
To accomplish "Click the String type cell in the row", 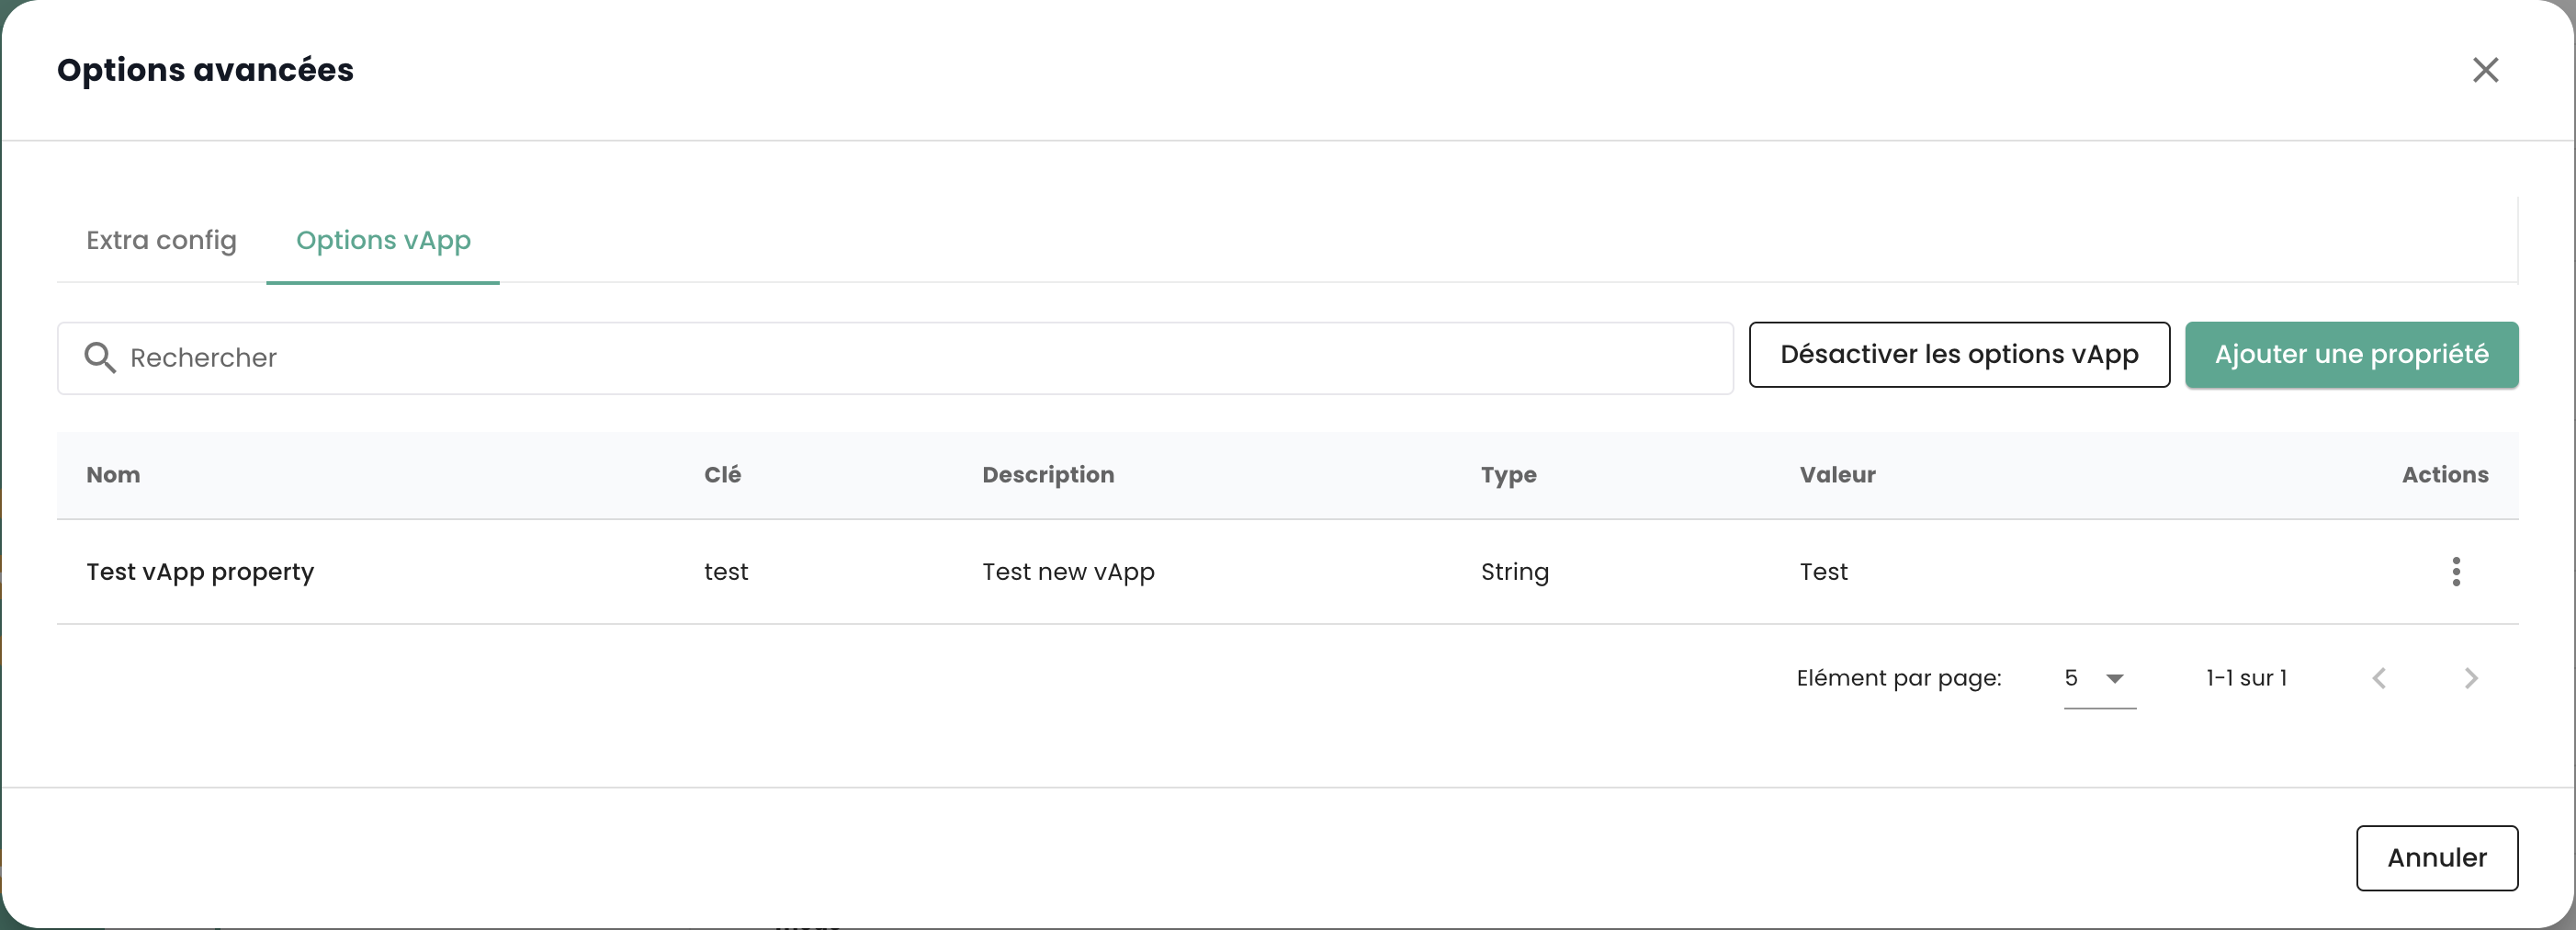I will pyautogui.click(x=1514, y=572).
